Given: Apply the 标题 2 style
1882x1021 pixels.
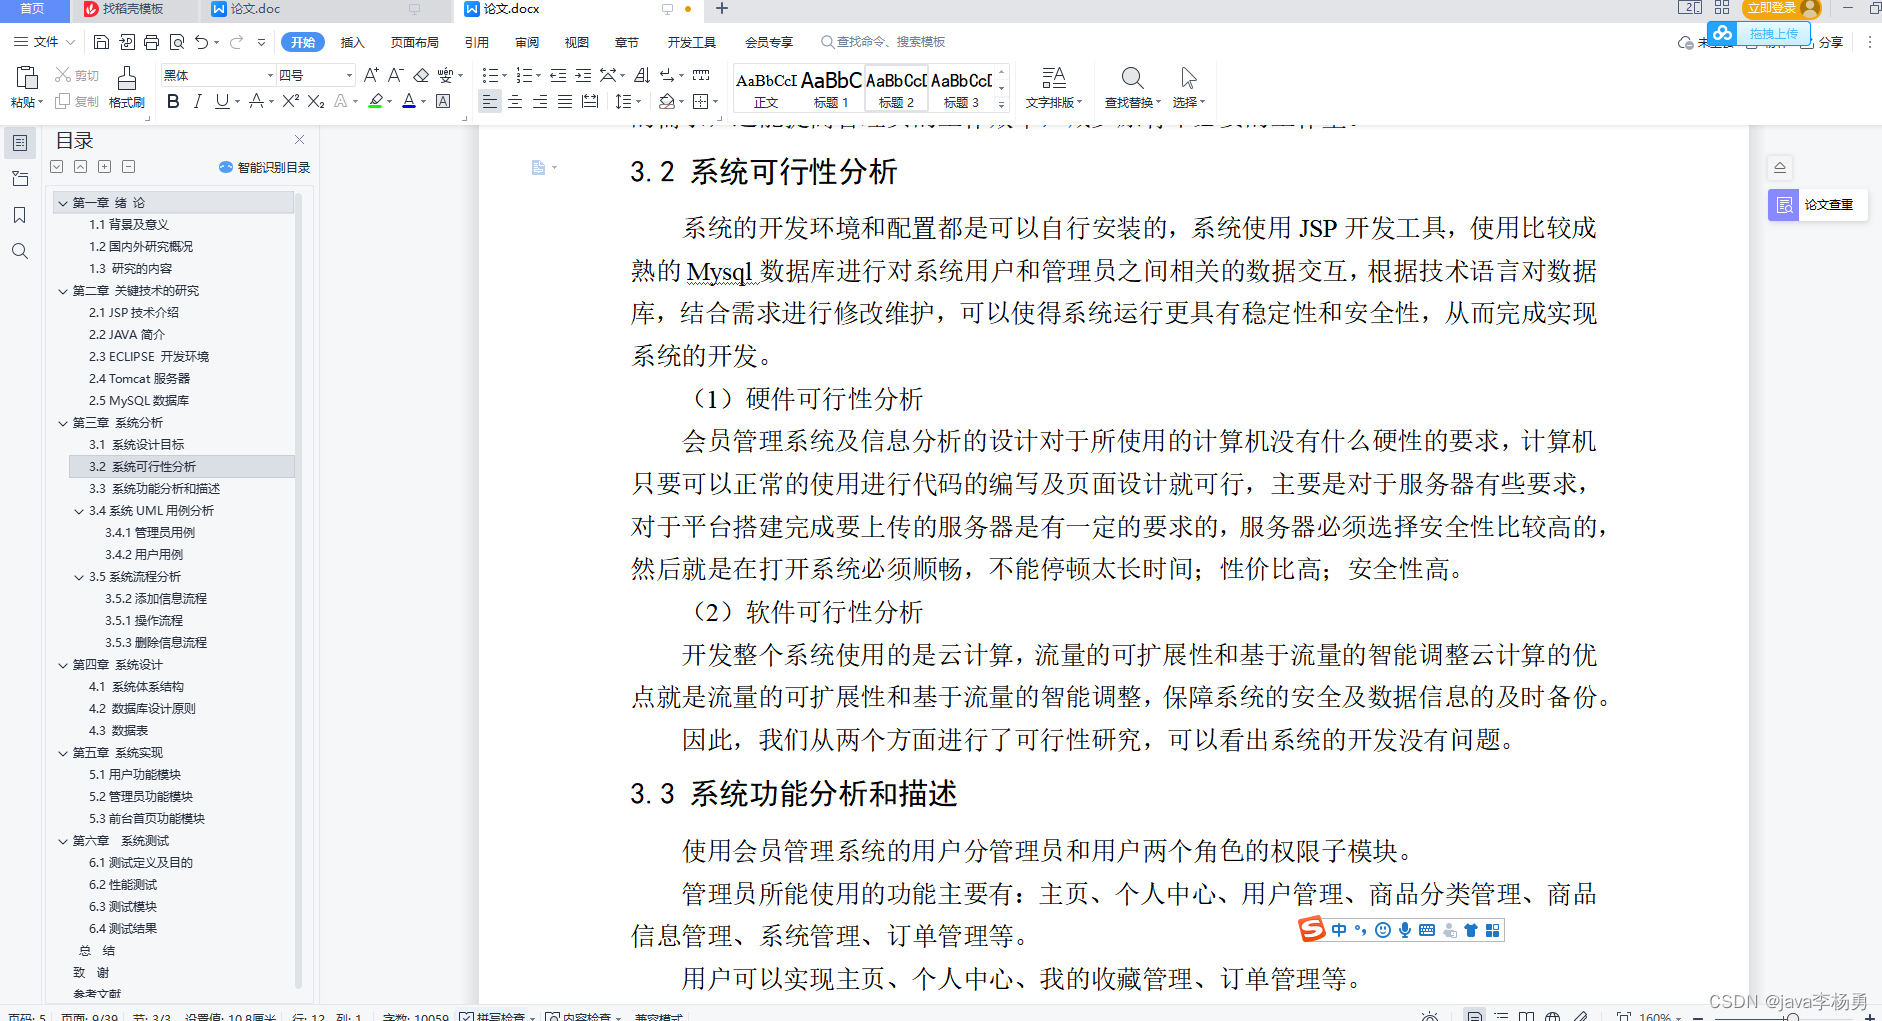Looking at the screenshot, I should point(896,88).
